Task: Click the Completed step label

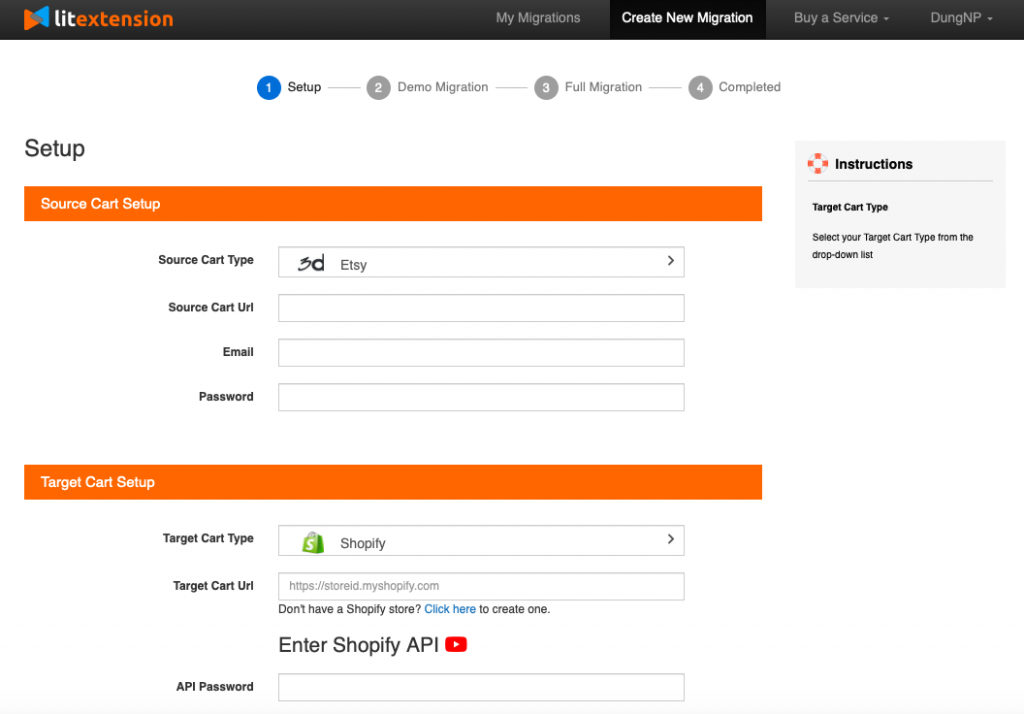Action: pyautogui.click(x=749, y=87)
